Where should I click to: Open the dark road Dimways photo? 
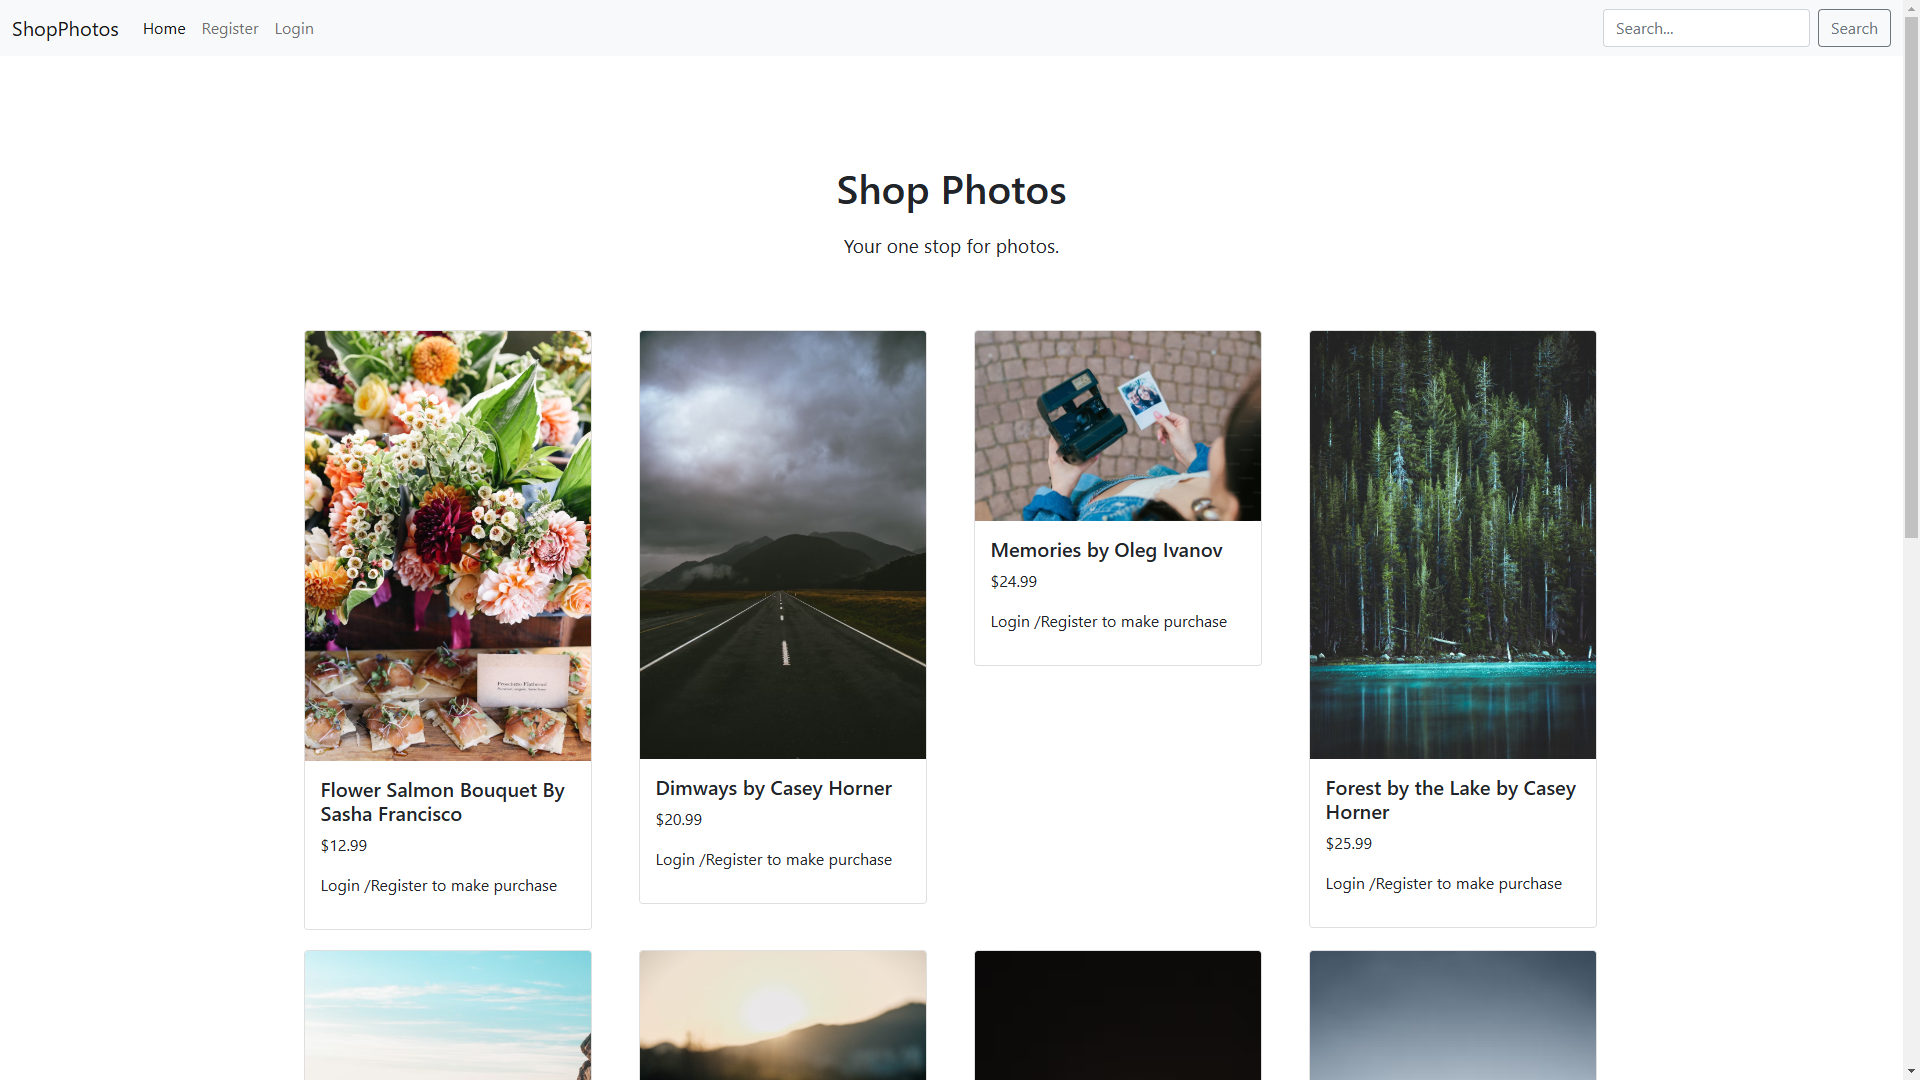point(782,545)
